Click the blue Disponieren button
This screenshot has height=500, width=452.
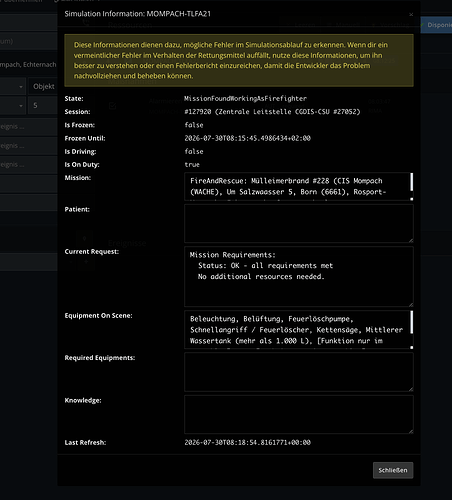click(436, 25)
